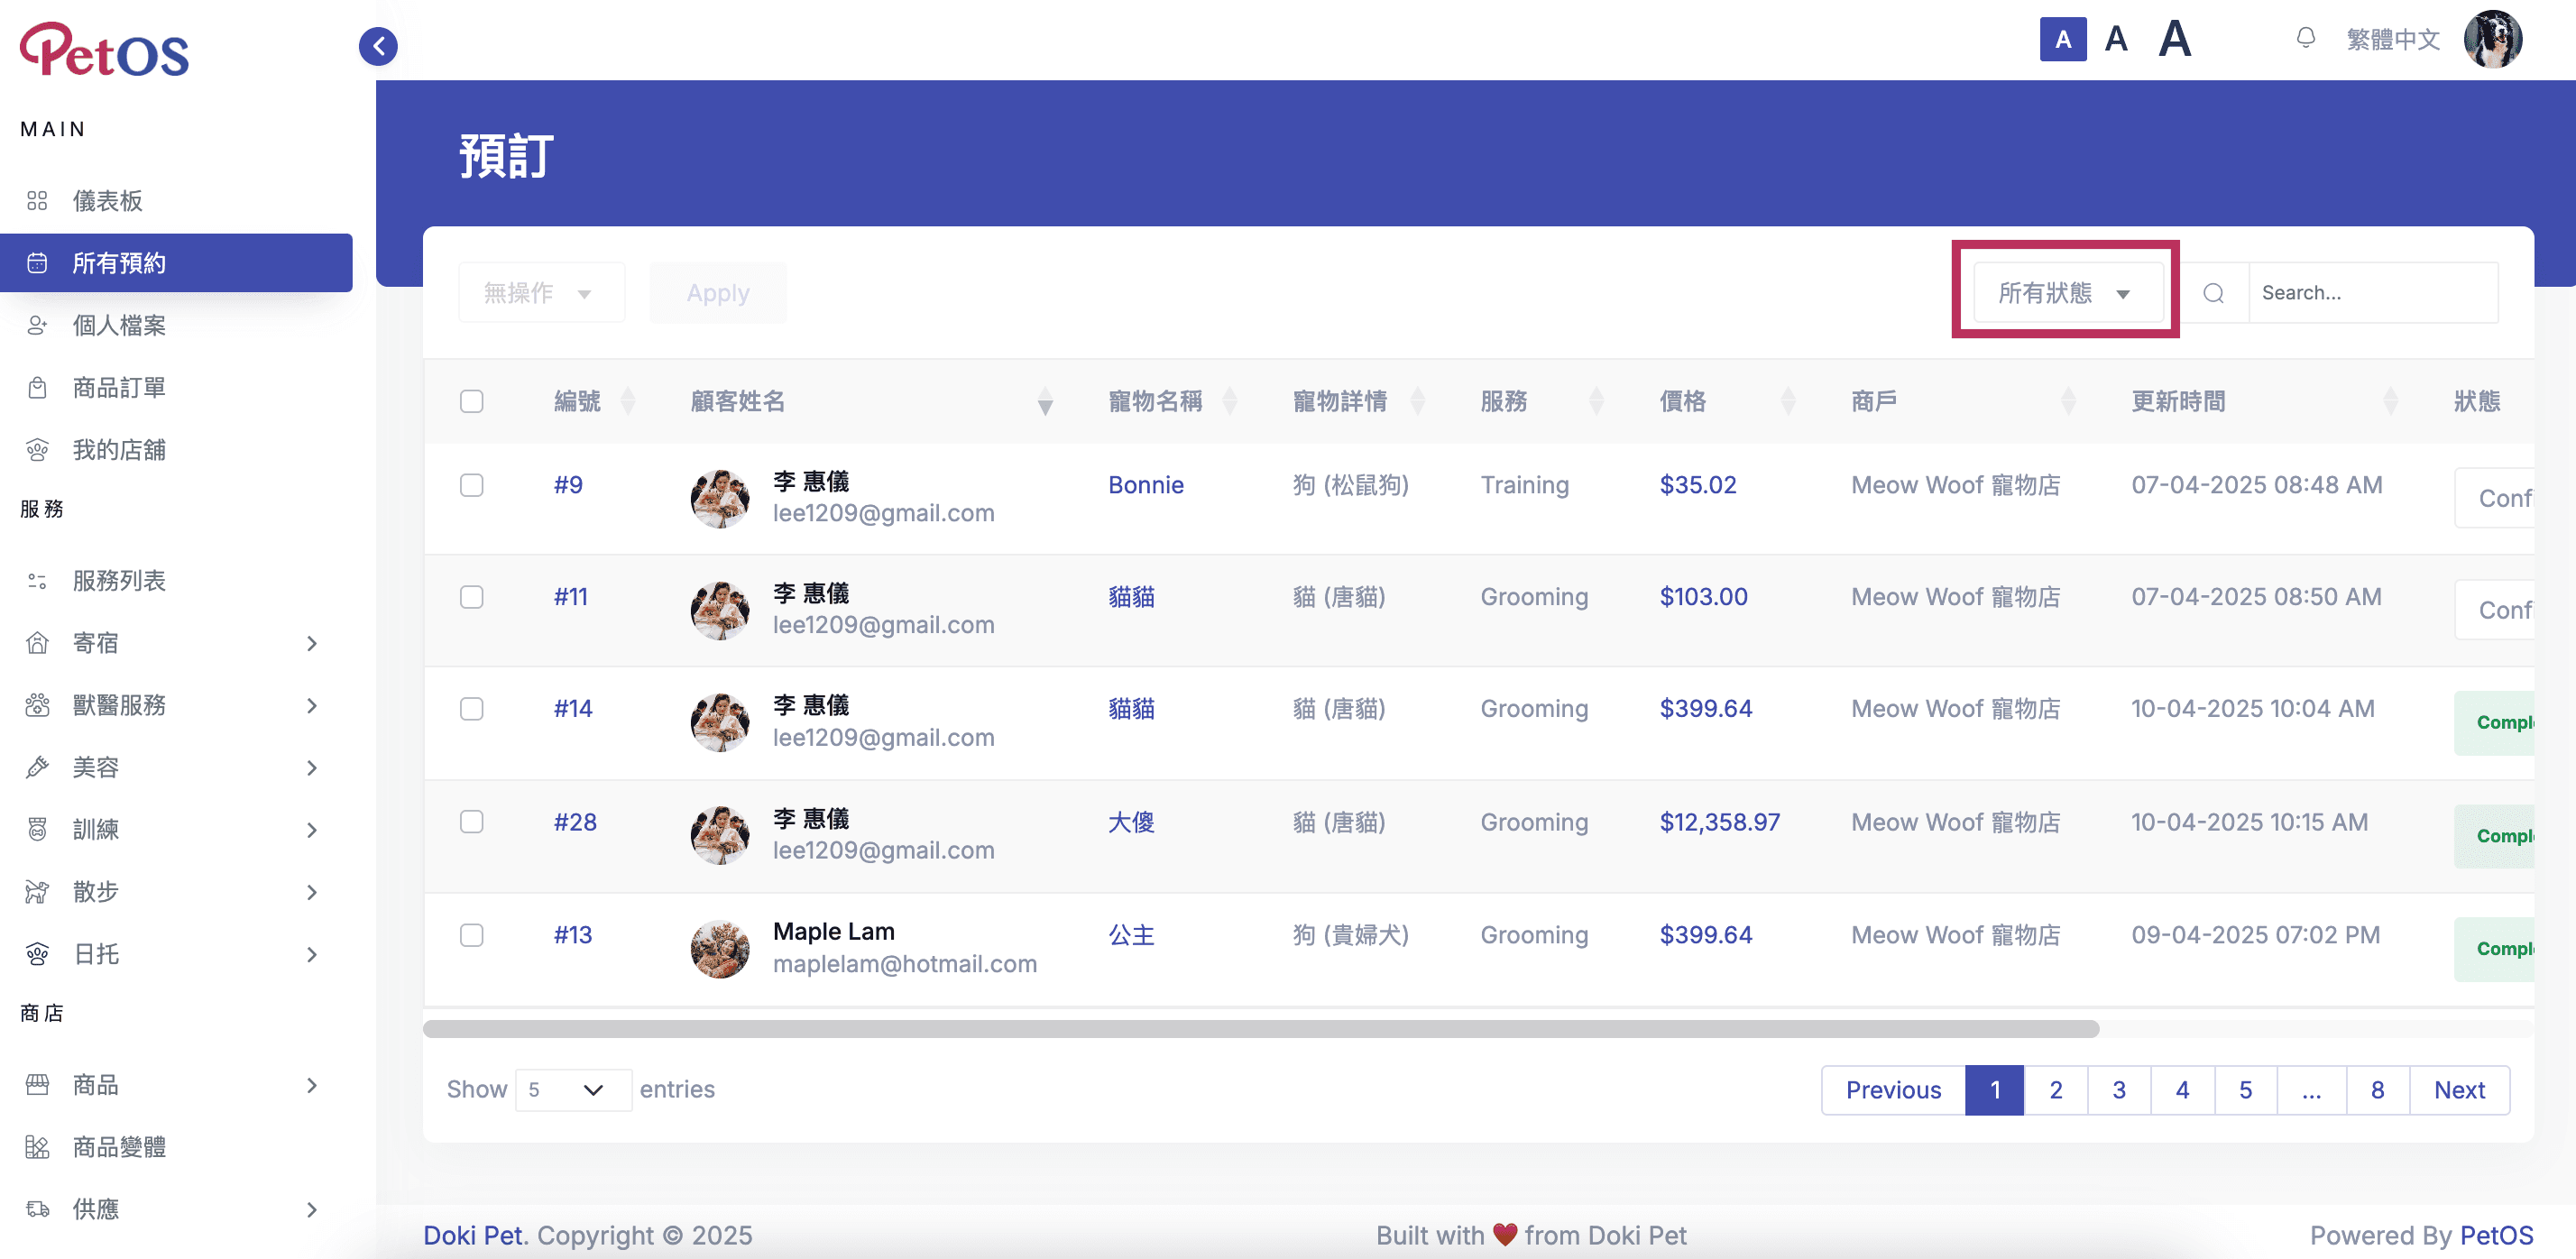Go to page 2

coord(2055,1089)
